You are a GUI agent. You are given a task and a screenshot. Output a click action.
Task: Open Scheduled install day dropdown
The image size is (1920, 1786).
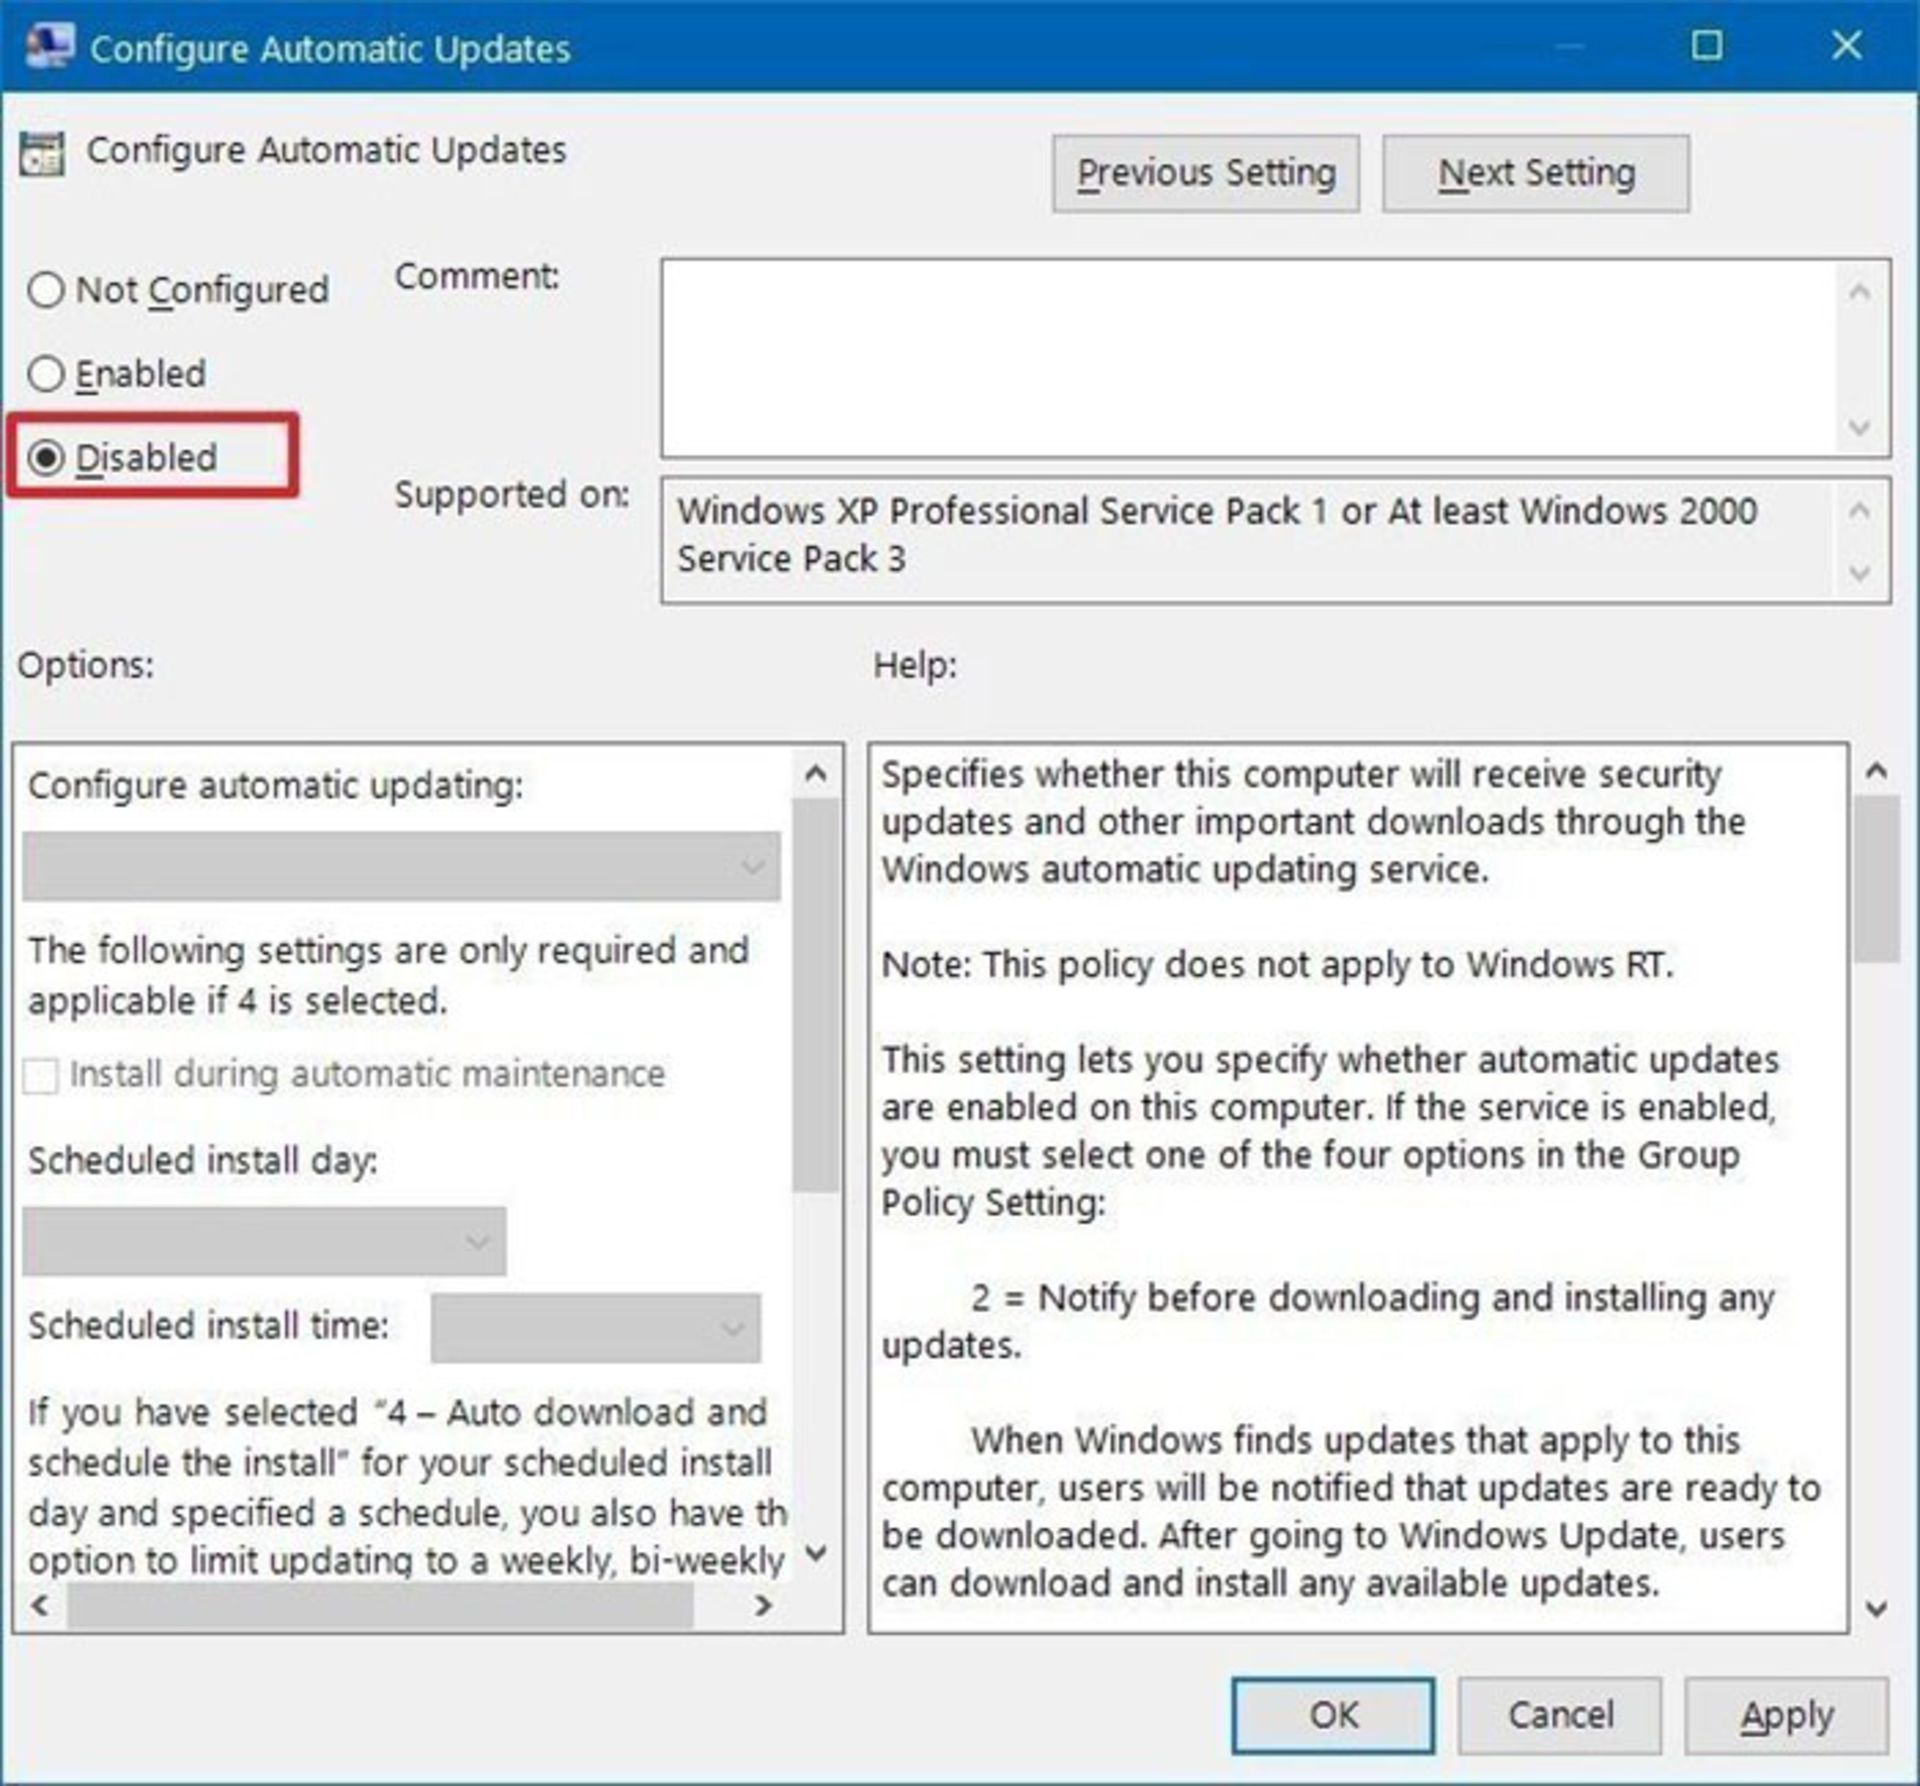(264, 1241)
